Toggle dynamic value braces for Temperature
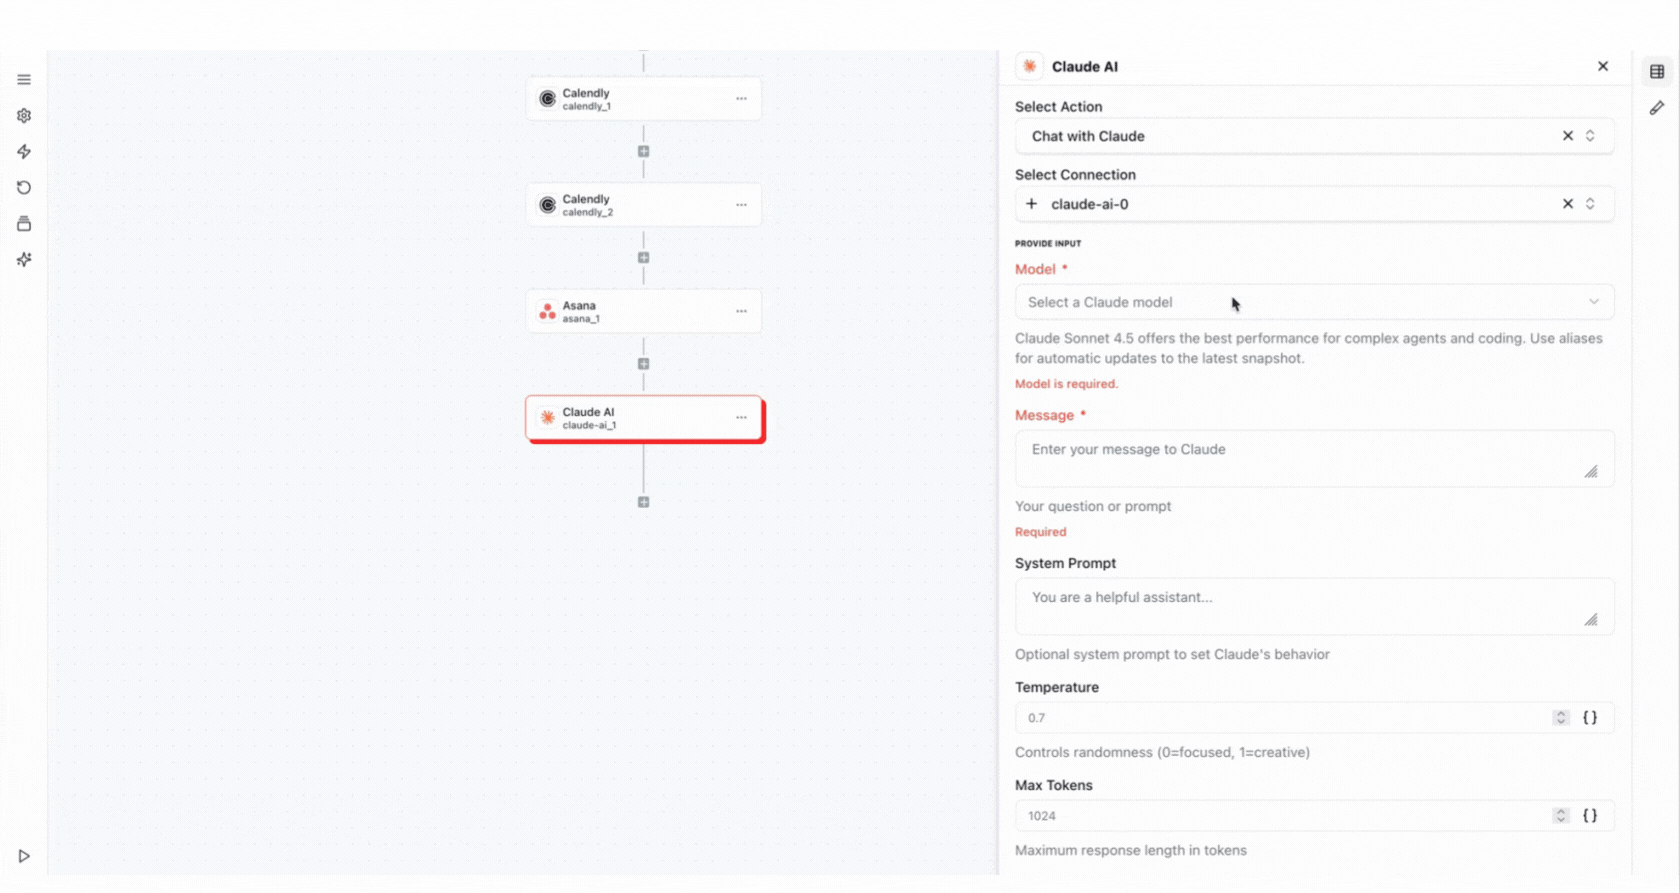 [x=1590, y=718]
